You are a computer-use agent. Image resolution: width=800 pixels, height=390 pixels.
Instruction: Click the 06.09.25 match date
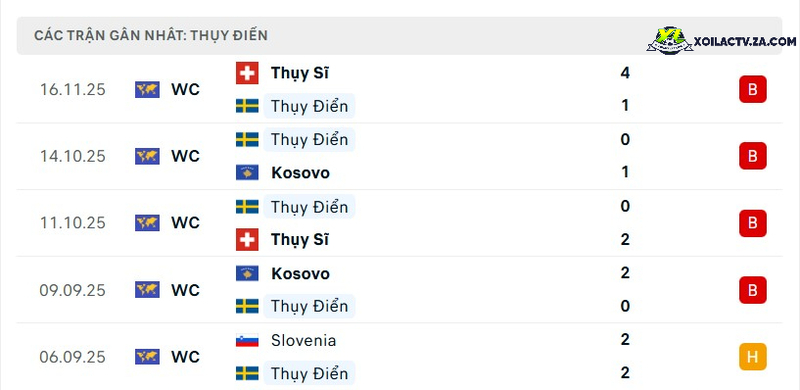pos(72,357)
